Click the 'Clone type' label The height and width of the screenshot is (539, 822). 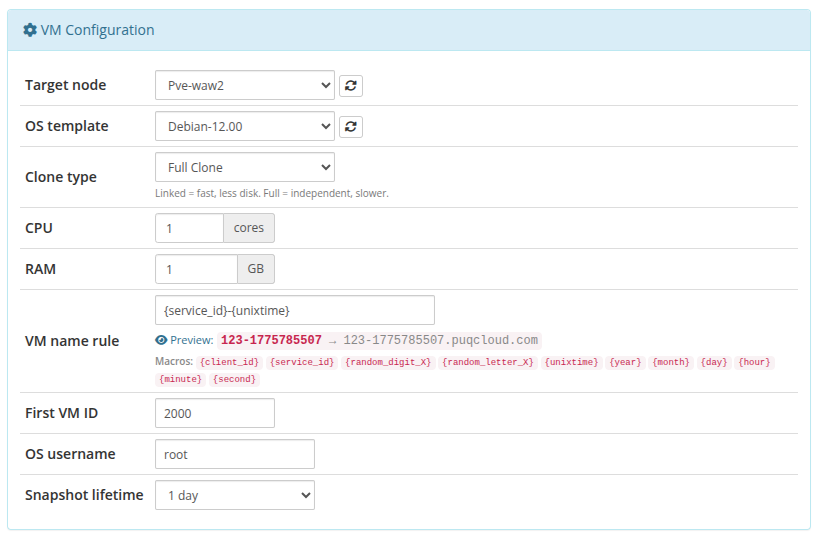click(x=61, y=177)
